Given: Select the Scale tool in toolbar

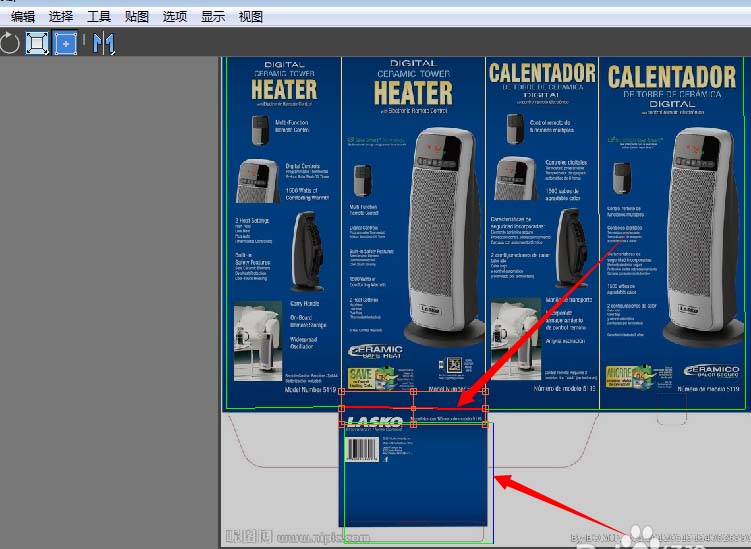Looking at the screenshot, I should (x=37, y=44).
